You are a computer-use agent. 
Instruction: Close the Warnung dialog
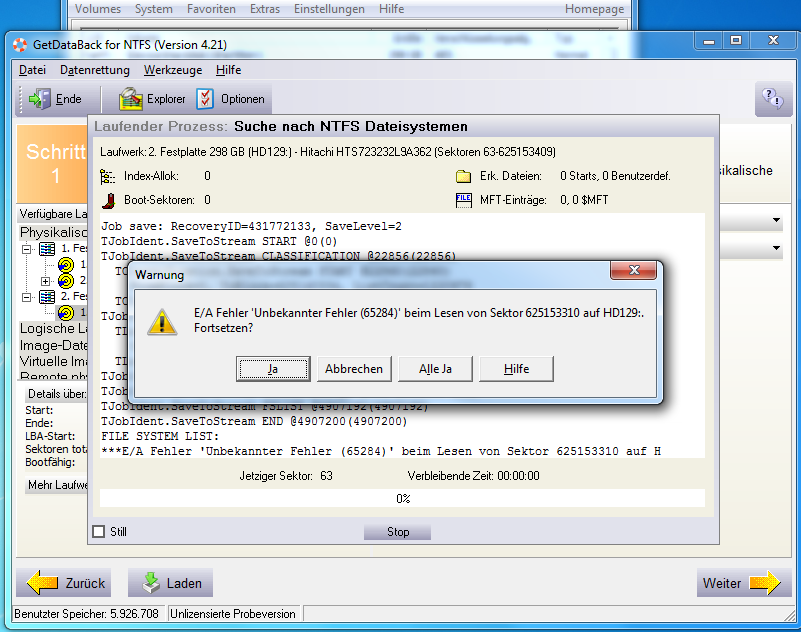point(633,270)
